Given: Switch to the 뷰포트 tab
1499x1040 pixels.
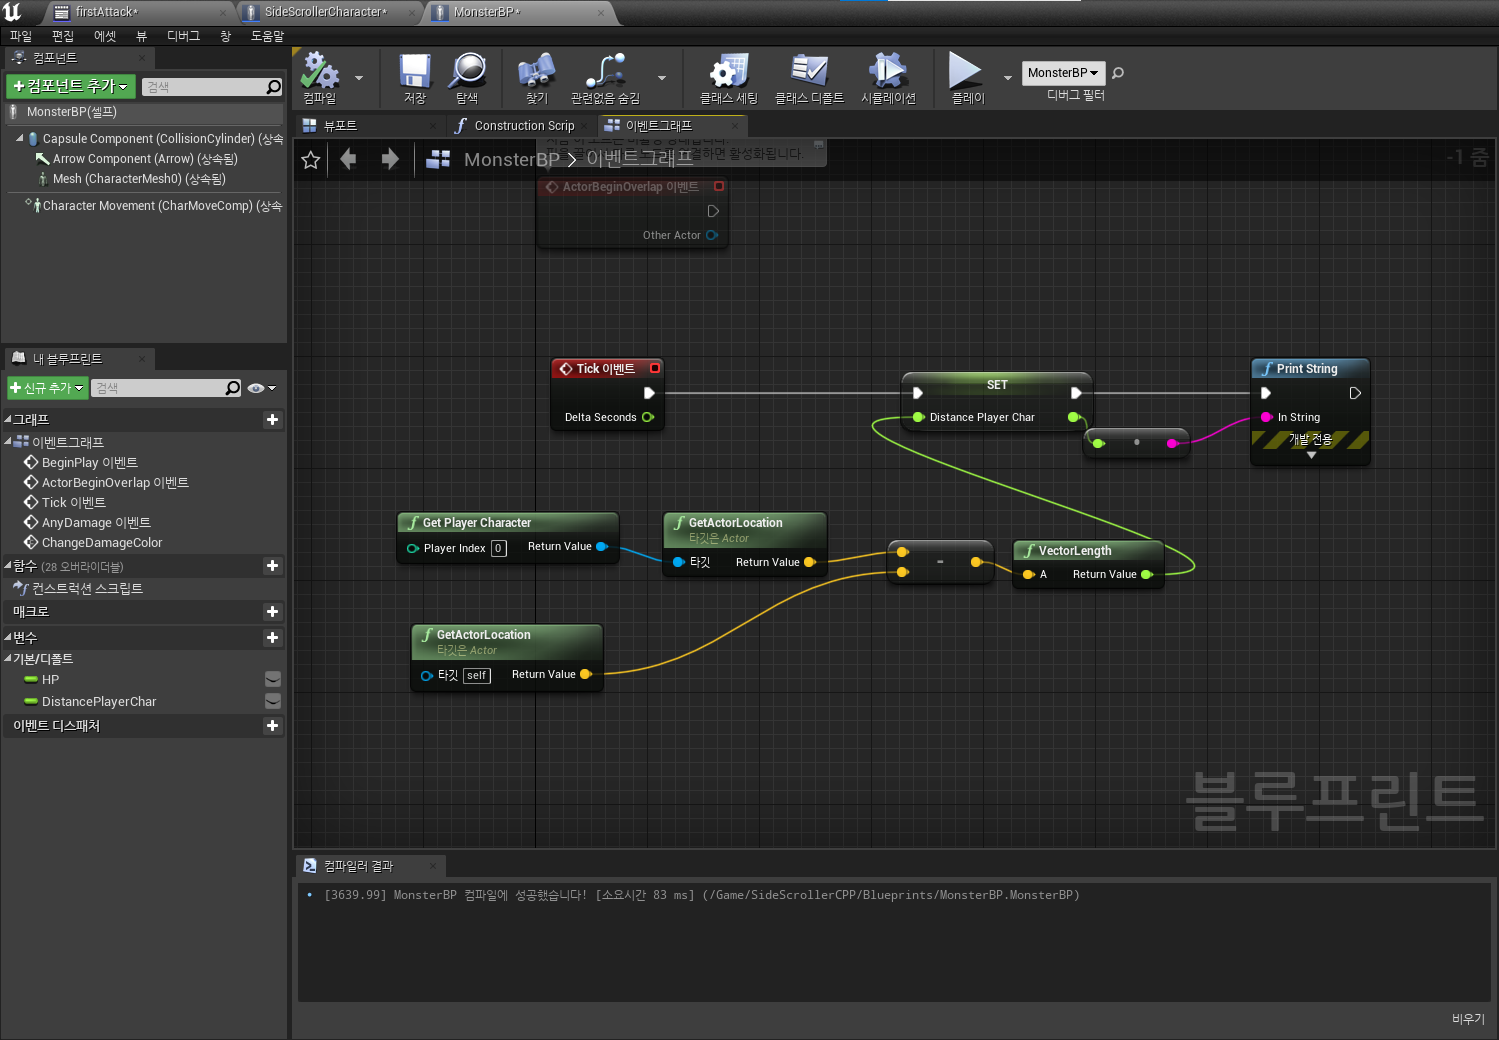Looking at the screenshot, I should 371,125.
